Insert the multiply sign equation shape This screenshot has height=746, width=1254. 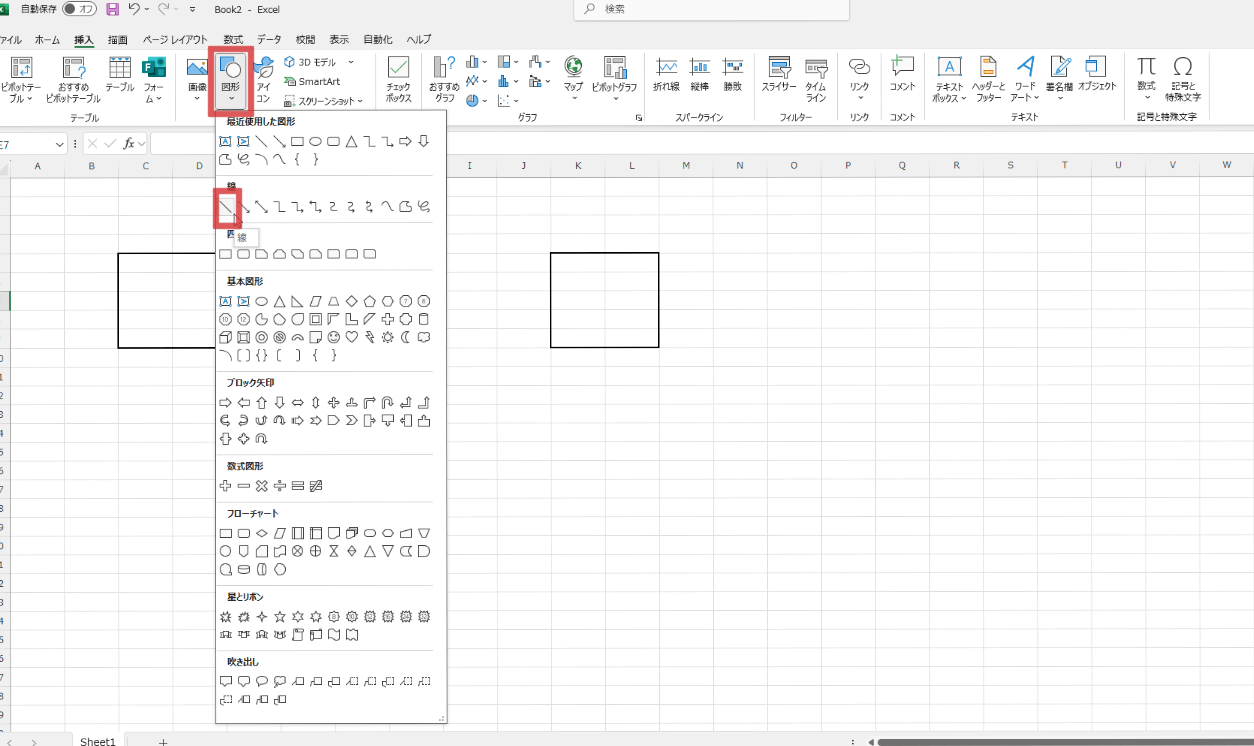tap(261, 486)
